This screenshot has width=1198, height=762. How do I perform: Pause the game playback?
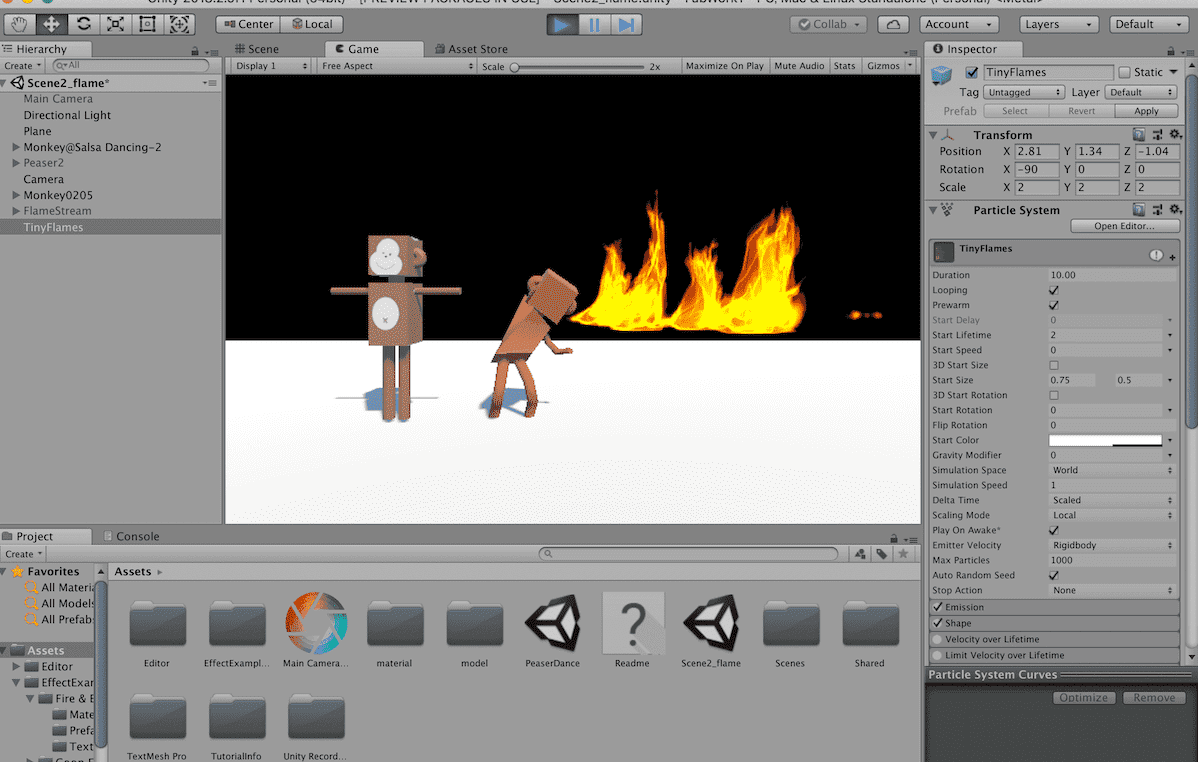click(x=594, y=24)
